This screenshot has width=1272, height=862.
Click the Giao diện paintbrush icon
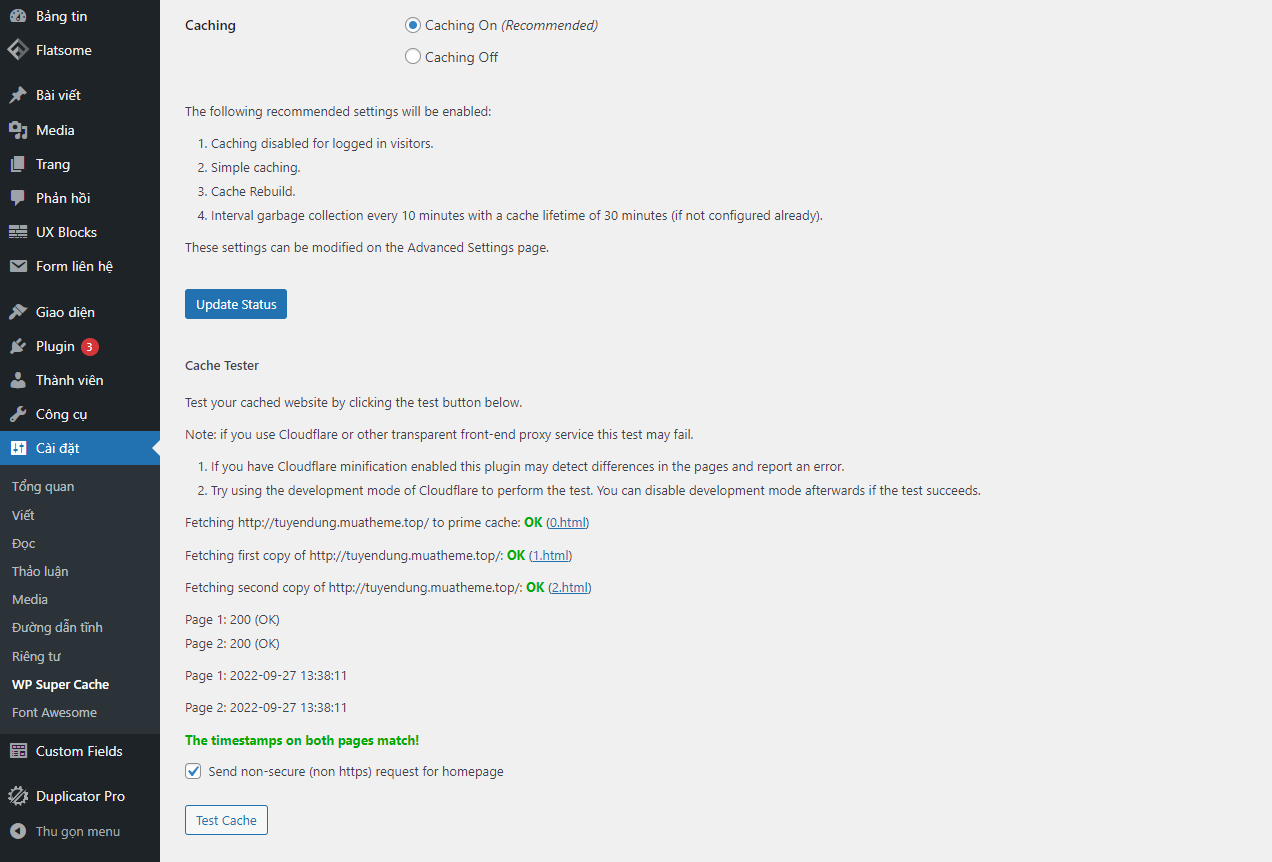(18, 312)
